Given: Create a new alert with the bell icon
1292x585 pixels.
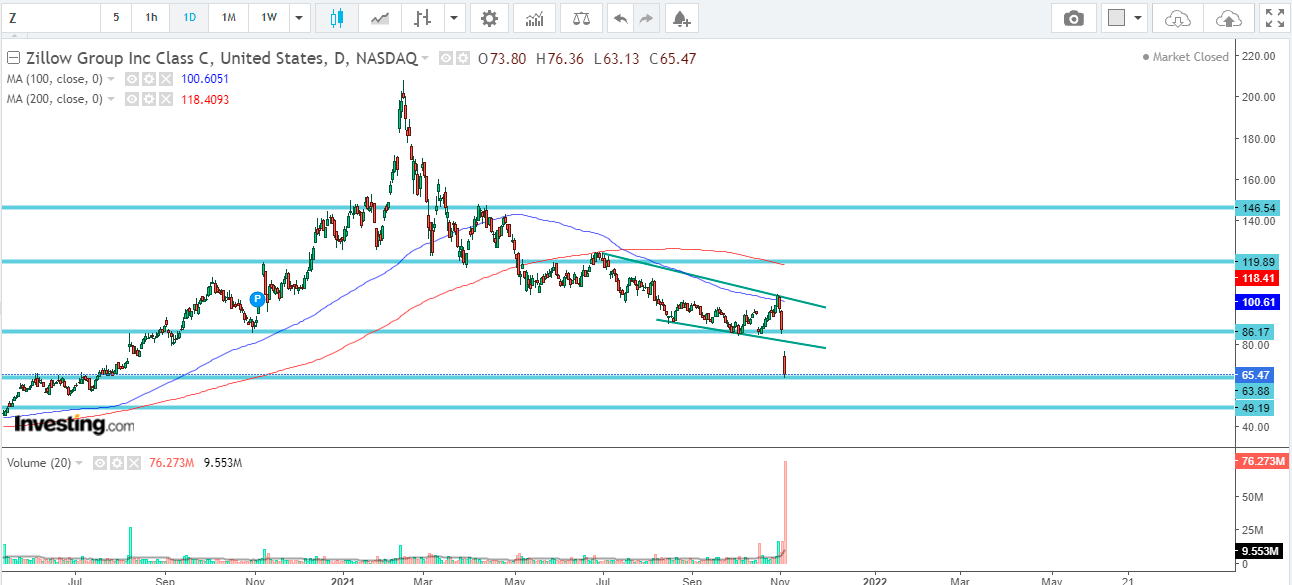Looking at the screenshot, I should pos(681,17).
